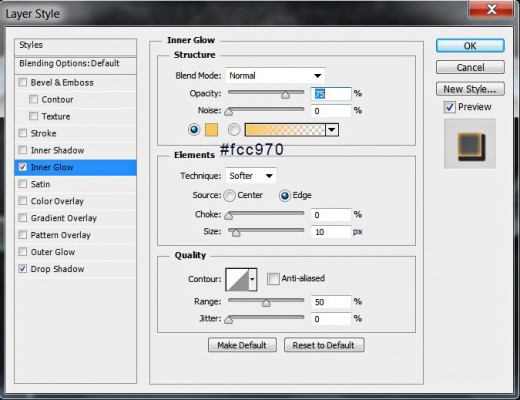
Task: Click the Contour curve thumbnail
Action: pyautogui.click(x=237, y=279)
